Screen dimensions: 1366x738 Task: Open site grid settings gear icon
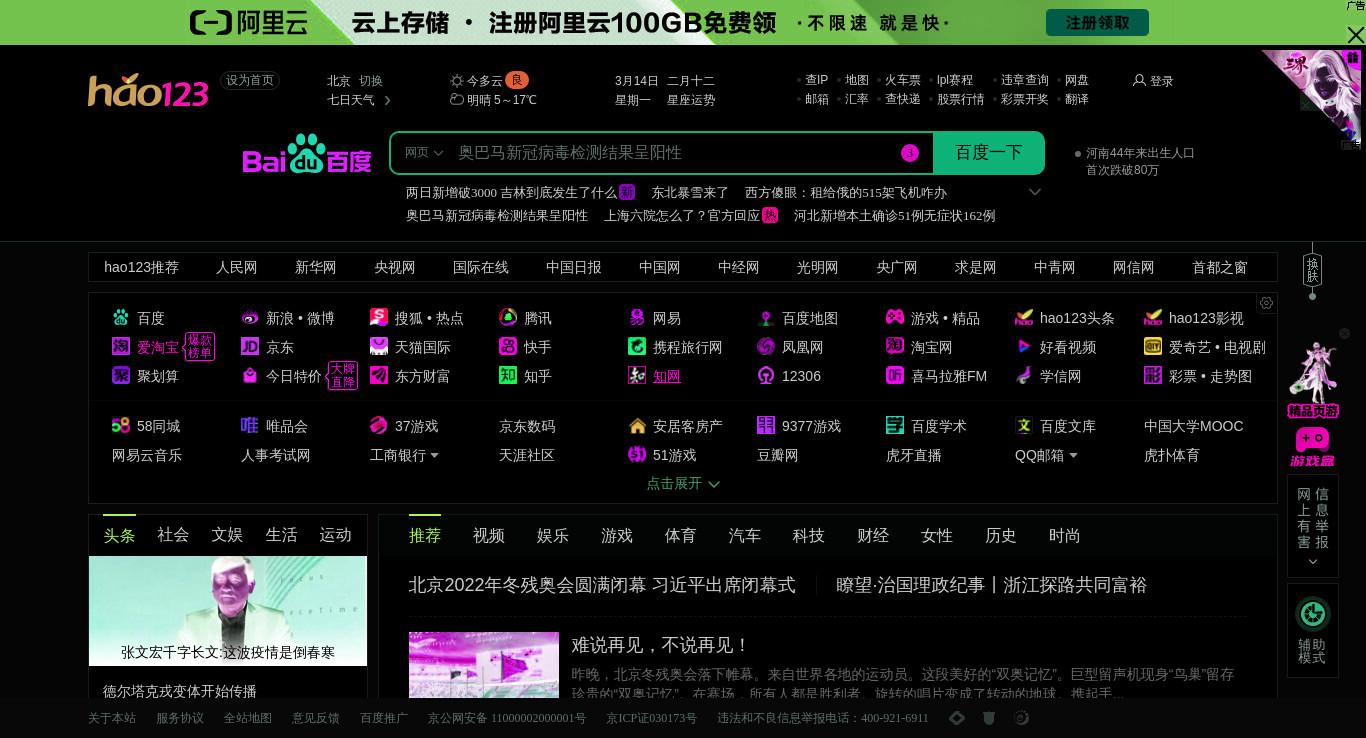[x=1266, y=303]
